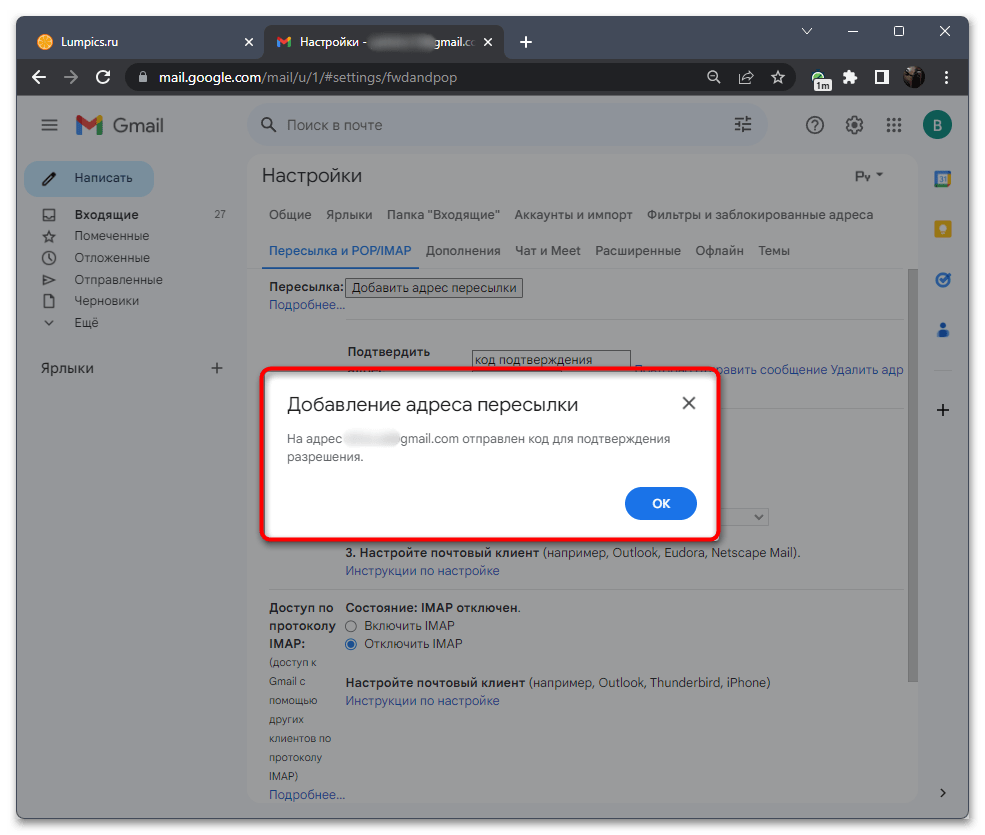Open Google Tasks side panel icon

pyautogui.click(x=942, y=280)
